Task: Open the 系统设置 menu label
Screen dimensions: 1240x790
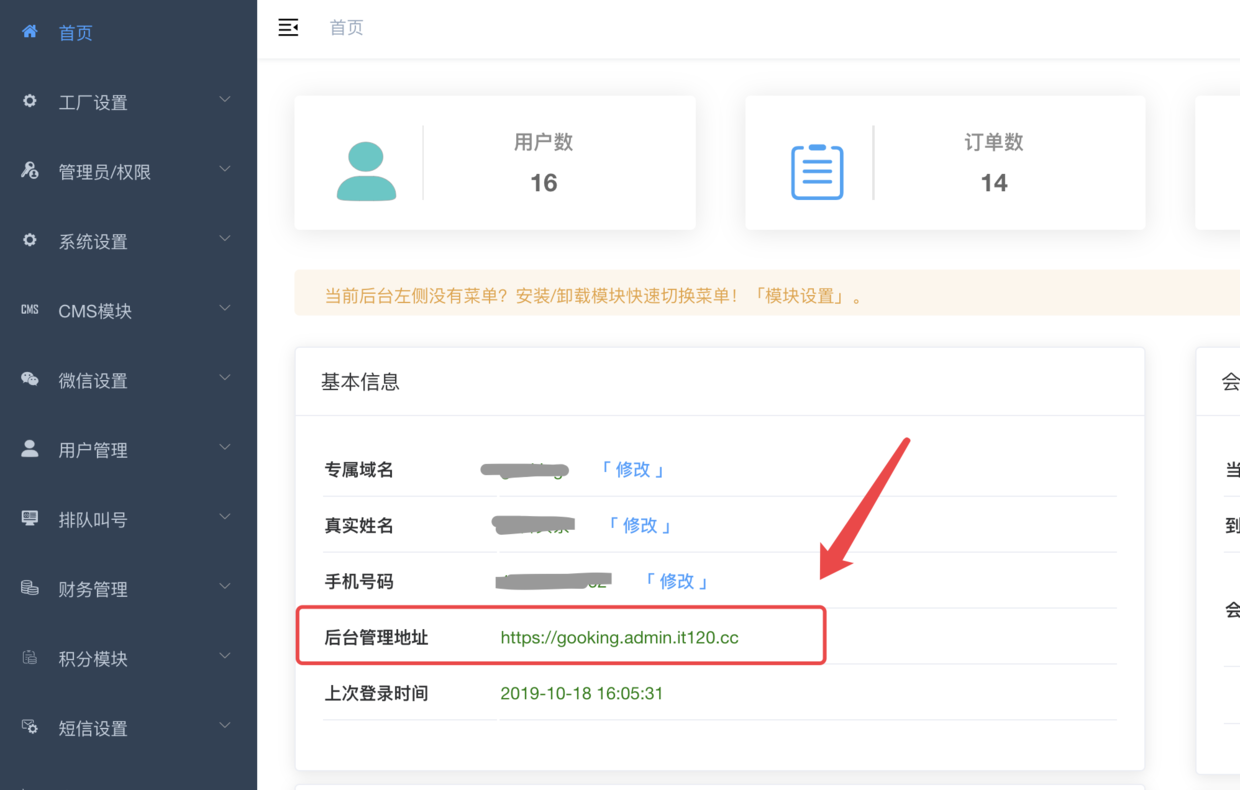Action: tap(93, 242)
